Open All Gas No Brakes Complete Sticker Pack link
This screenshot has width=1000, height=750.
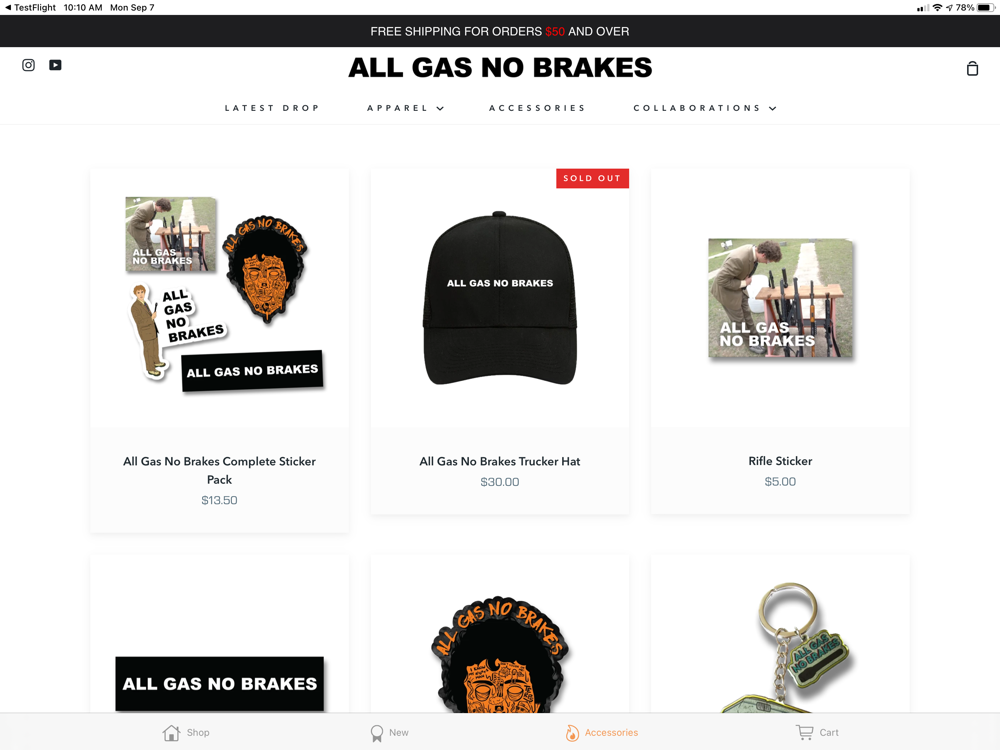click(219, 470)
